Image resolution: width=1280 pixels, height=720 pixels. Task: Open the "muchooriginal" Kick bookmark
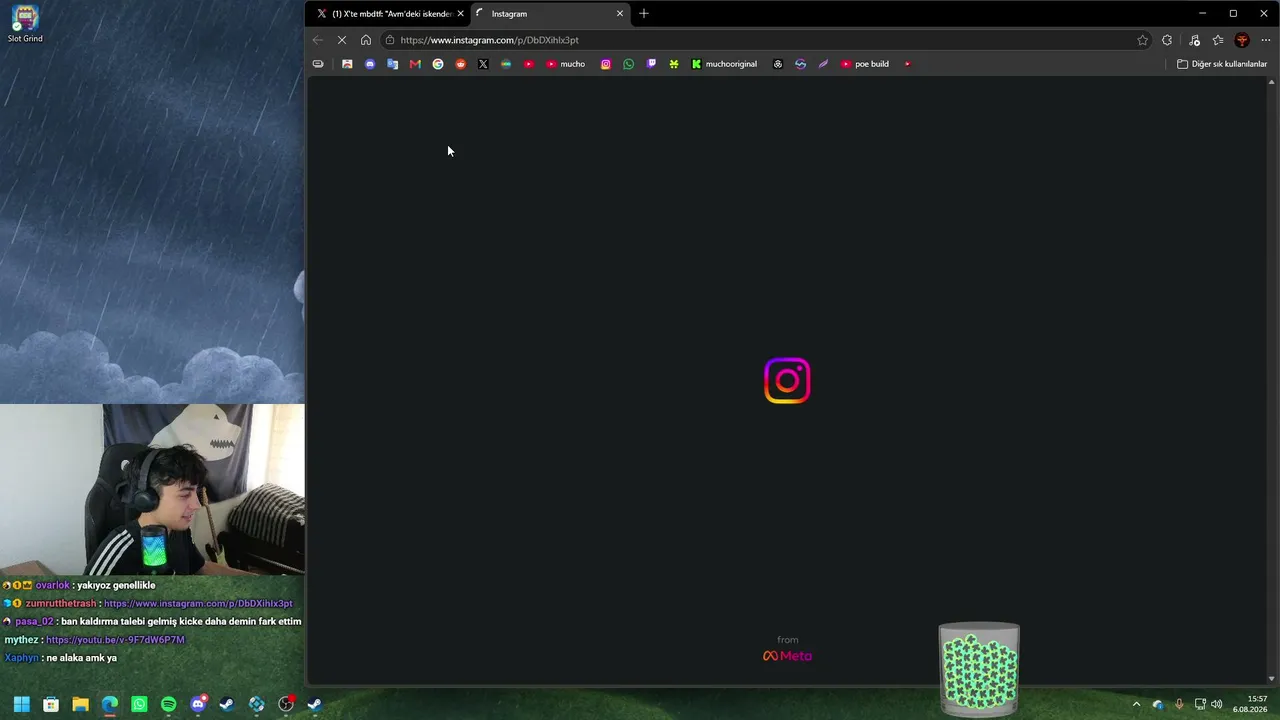click(x=725, y=64)
